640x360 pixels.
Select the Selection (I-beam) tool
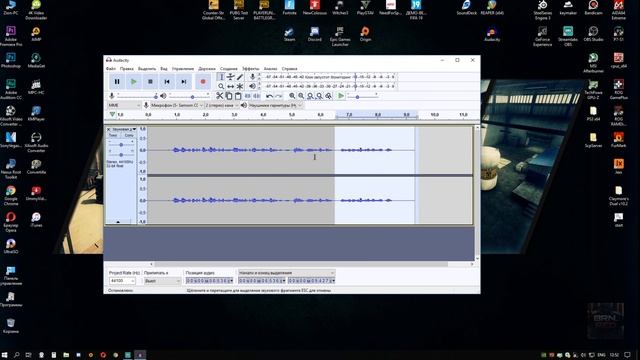(x=221, y=77)
